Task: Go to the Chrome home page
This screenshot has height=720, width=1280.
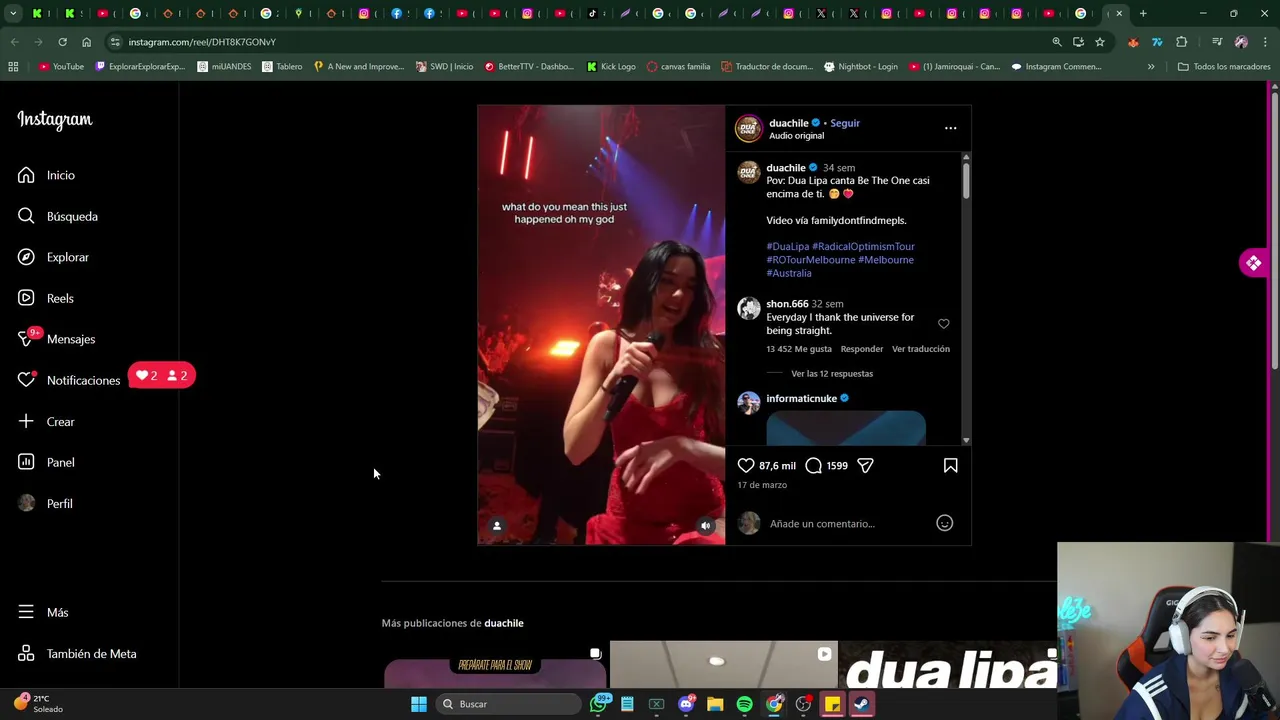Action: [86, 42]
